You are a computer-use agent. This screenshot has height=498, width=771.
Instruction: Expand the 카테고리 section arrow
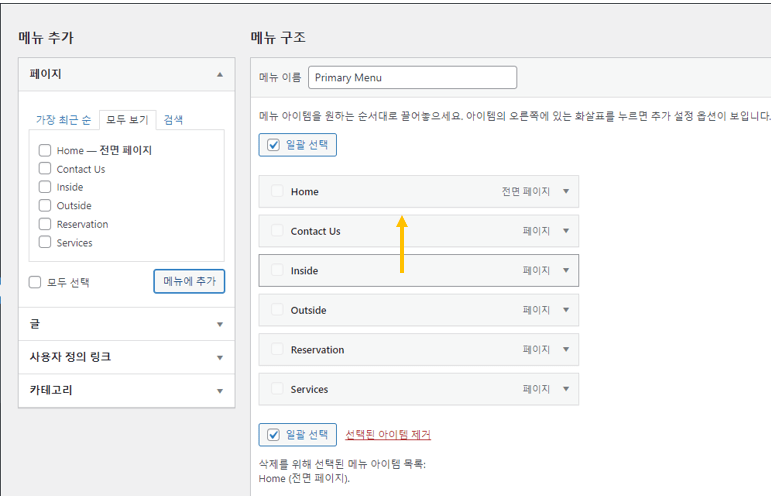[x=220, y=391]
